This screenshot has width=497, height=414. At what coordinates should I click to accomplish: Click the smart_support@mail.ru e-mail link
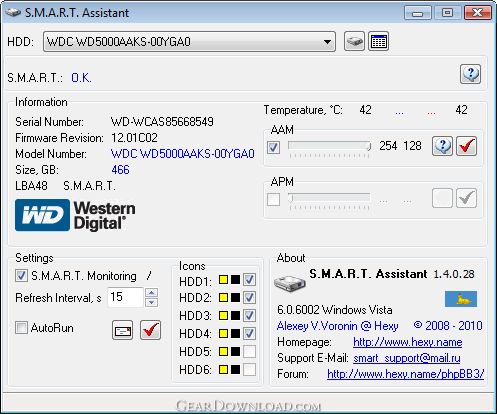(x=407, y=358)
